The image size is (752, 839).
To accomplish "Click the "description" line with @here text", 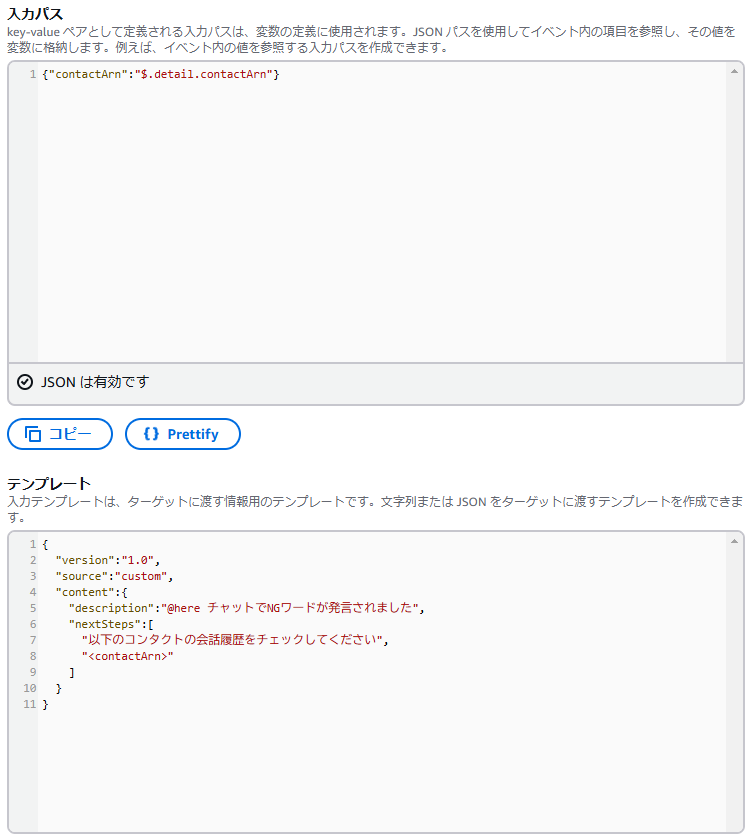I will 246,608.
